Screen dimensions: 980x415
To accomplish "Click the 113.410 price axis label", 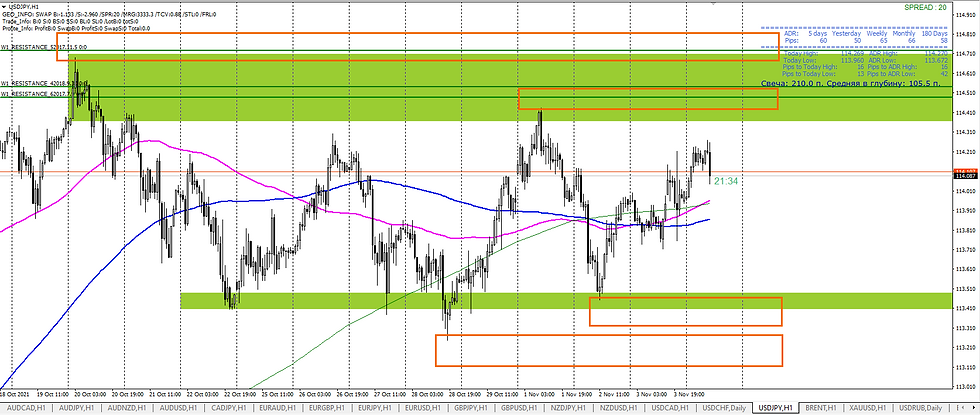I will (967, 308).
